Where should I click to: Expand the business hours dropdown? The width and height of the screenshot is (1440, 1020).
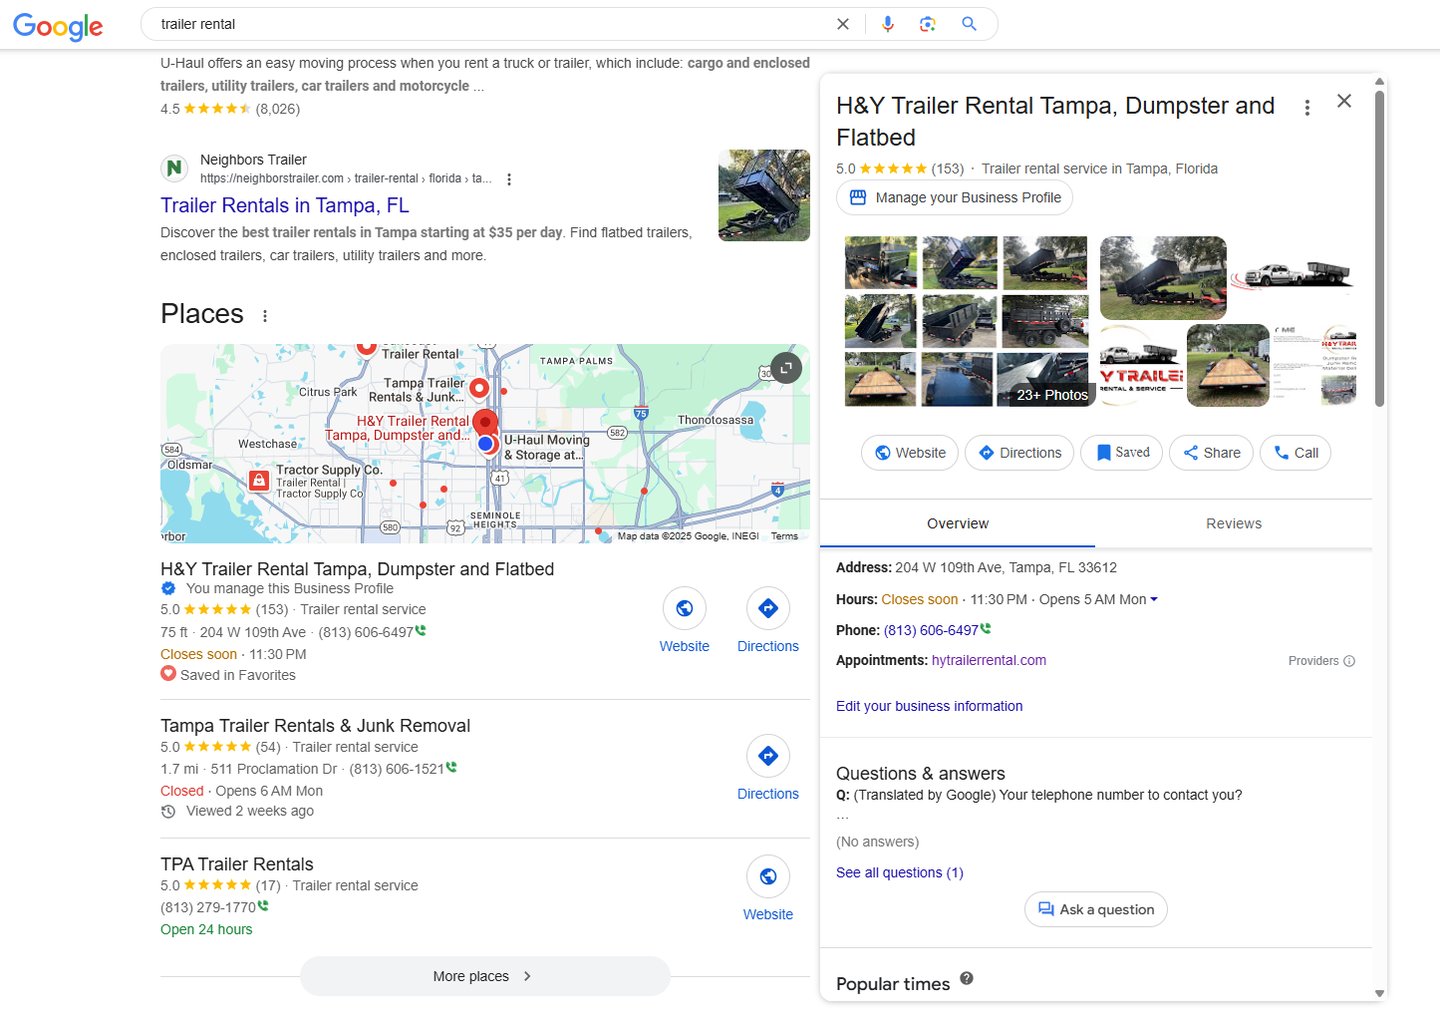point(1154,600)
